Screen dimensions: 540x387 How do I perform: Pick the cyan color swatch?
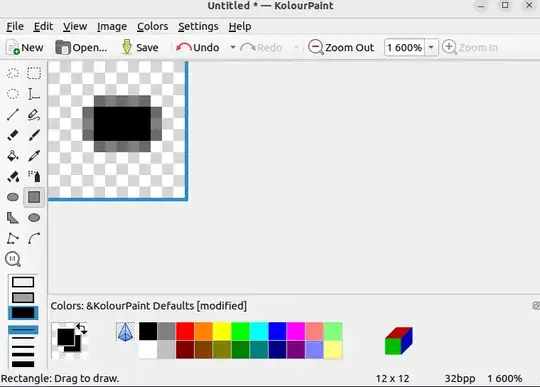point(259,331)
